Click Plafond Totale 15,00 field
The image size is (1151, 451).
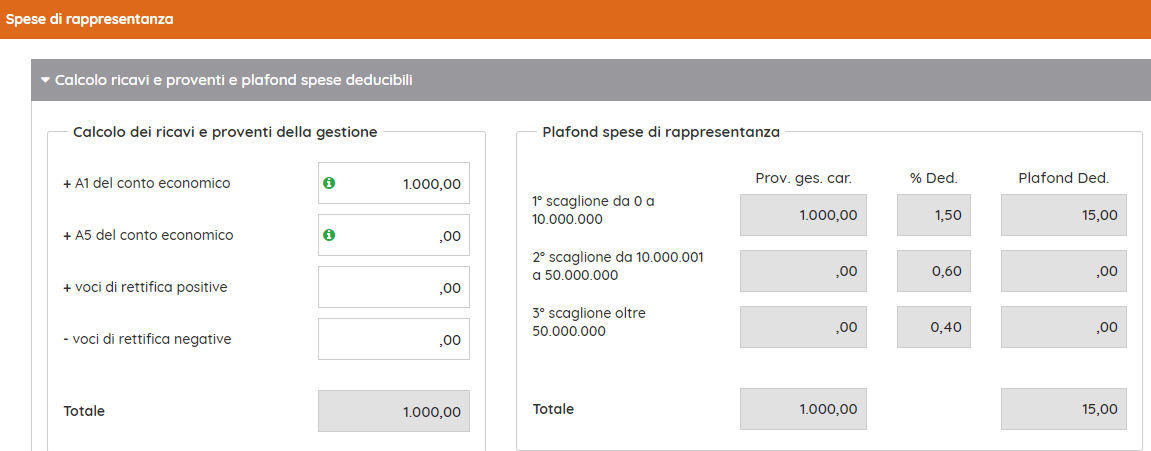pyautogui.click(x=1063, y=409)
